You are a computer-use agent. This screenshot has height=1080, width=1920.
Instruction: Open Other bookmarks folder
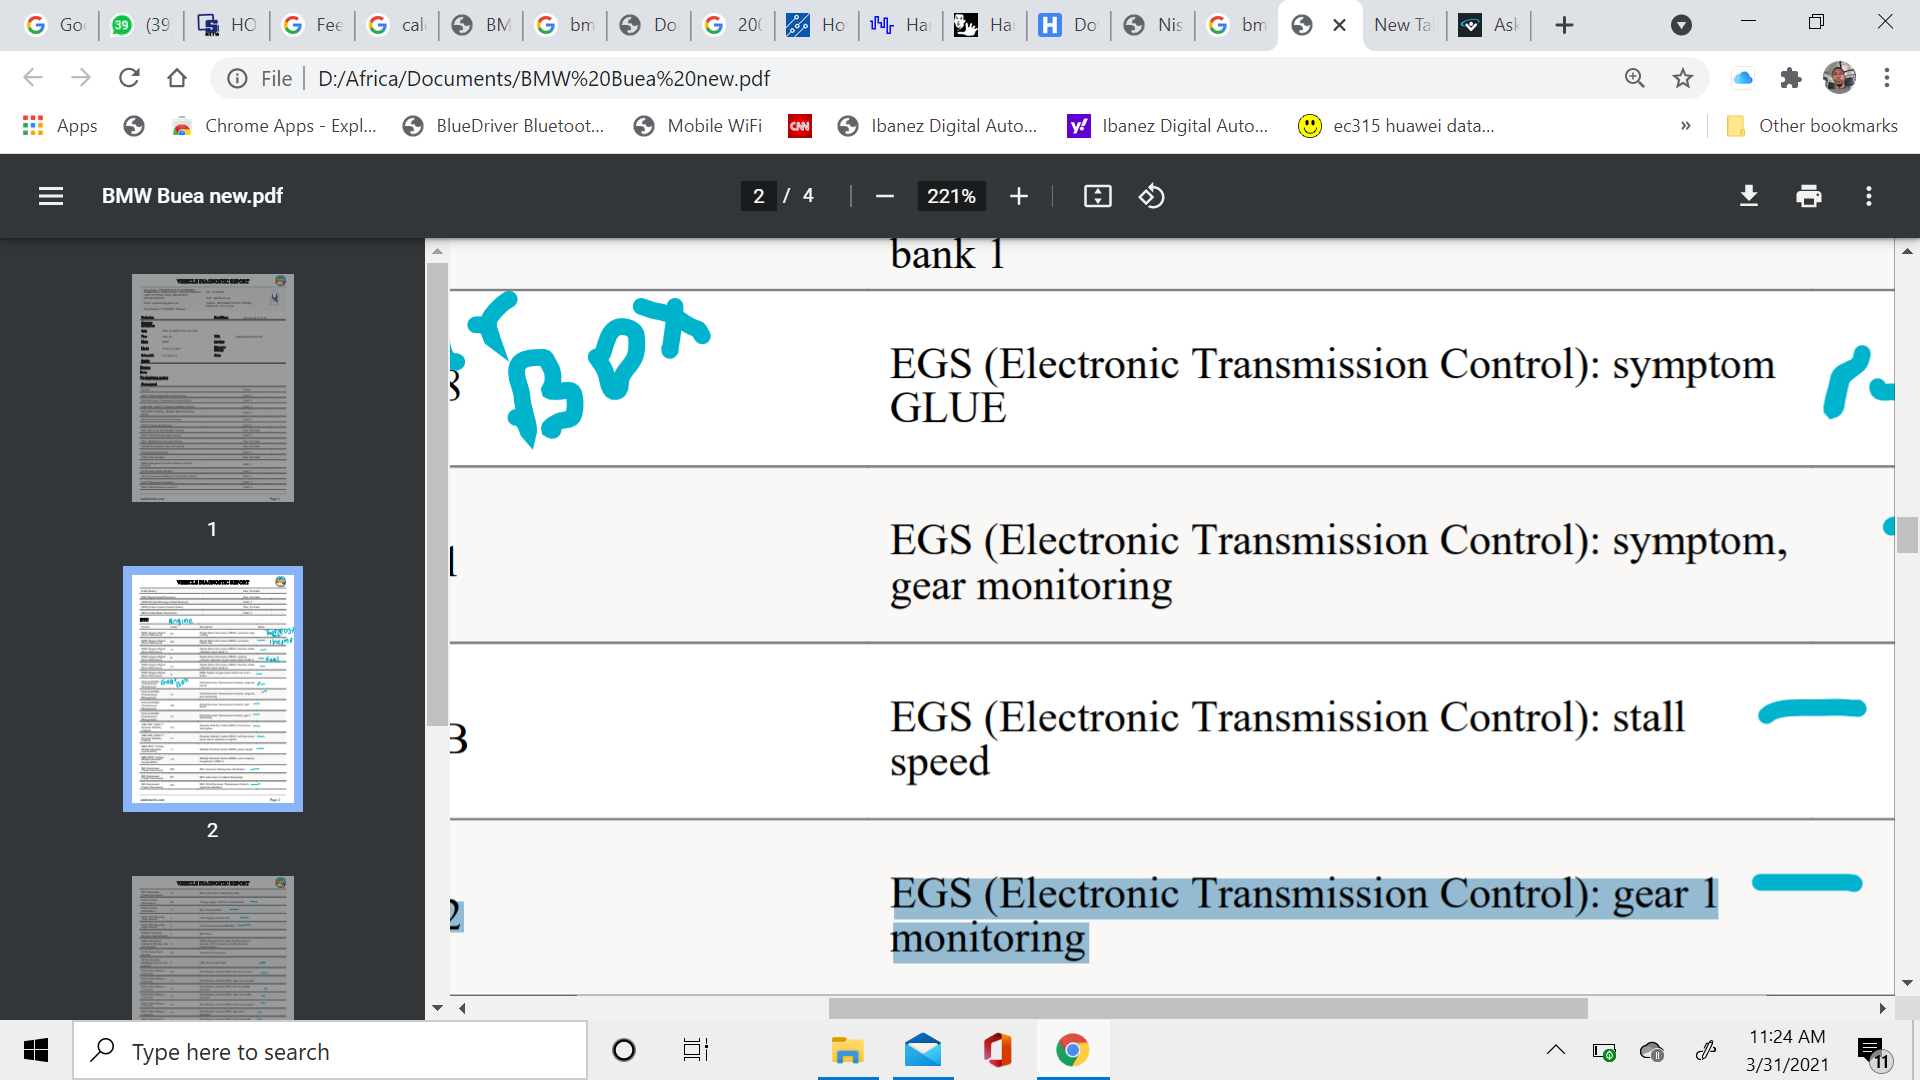1812,126
